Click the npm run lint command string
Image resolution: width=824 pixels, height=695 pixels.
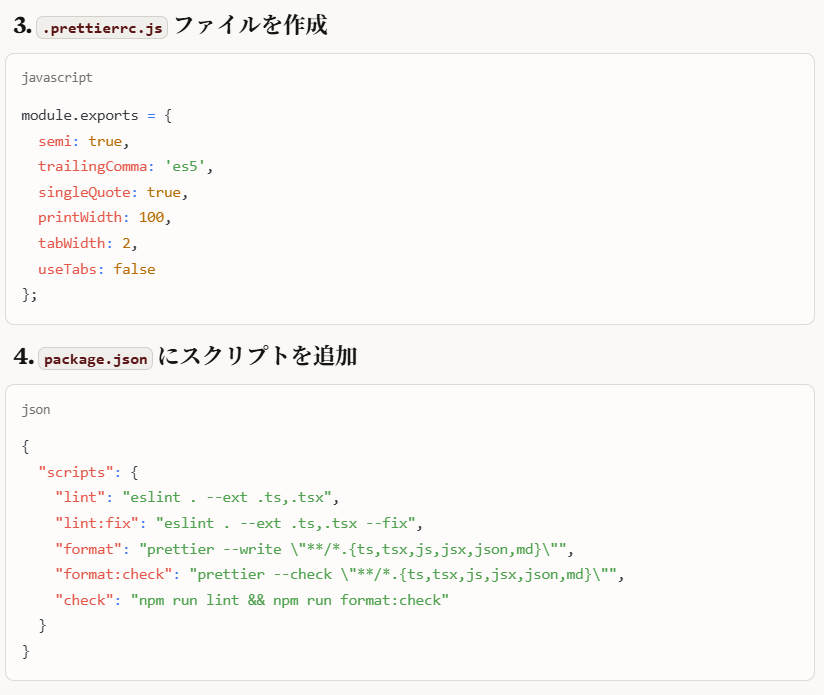pyautogui.click(x=290, y=600)
